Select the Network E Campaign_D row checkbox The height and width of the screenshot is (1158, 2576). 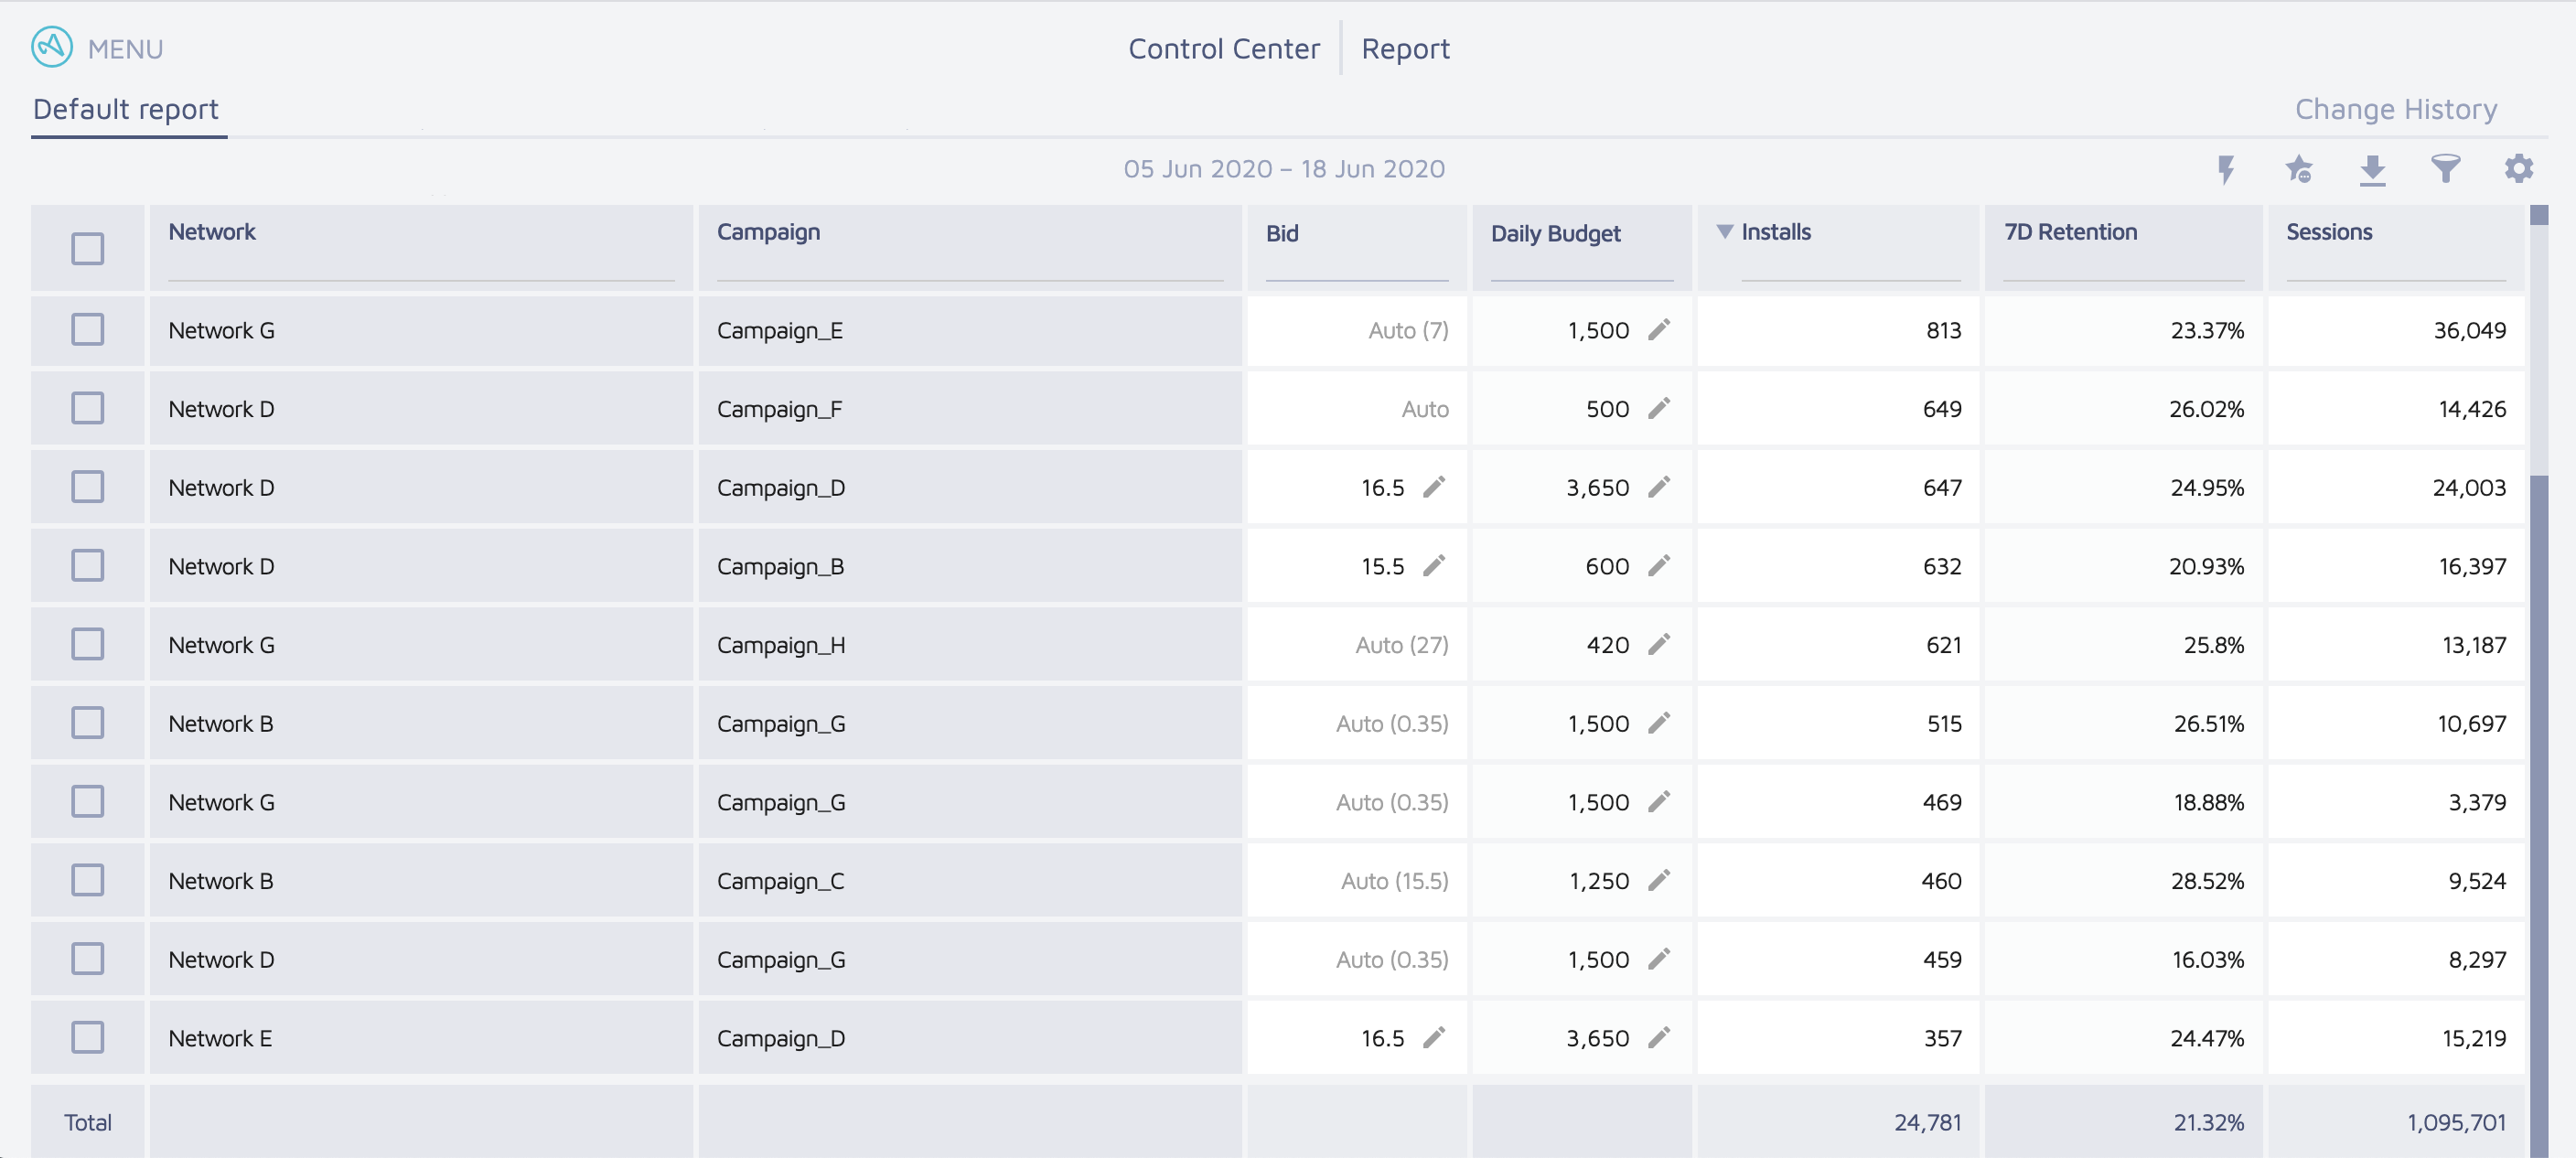click(x=87, y=1037)
